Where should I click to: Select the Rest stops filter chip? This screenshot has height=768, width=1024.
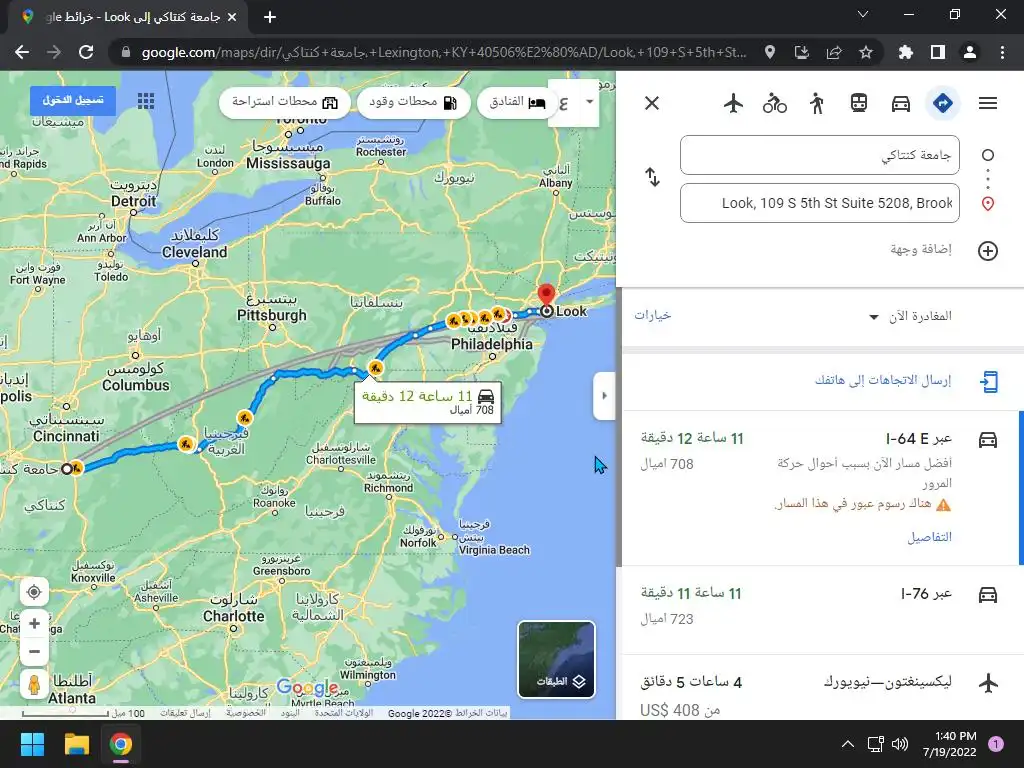(285, 103)
